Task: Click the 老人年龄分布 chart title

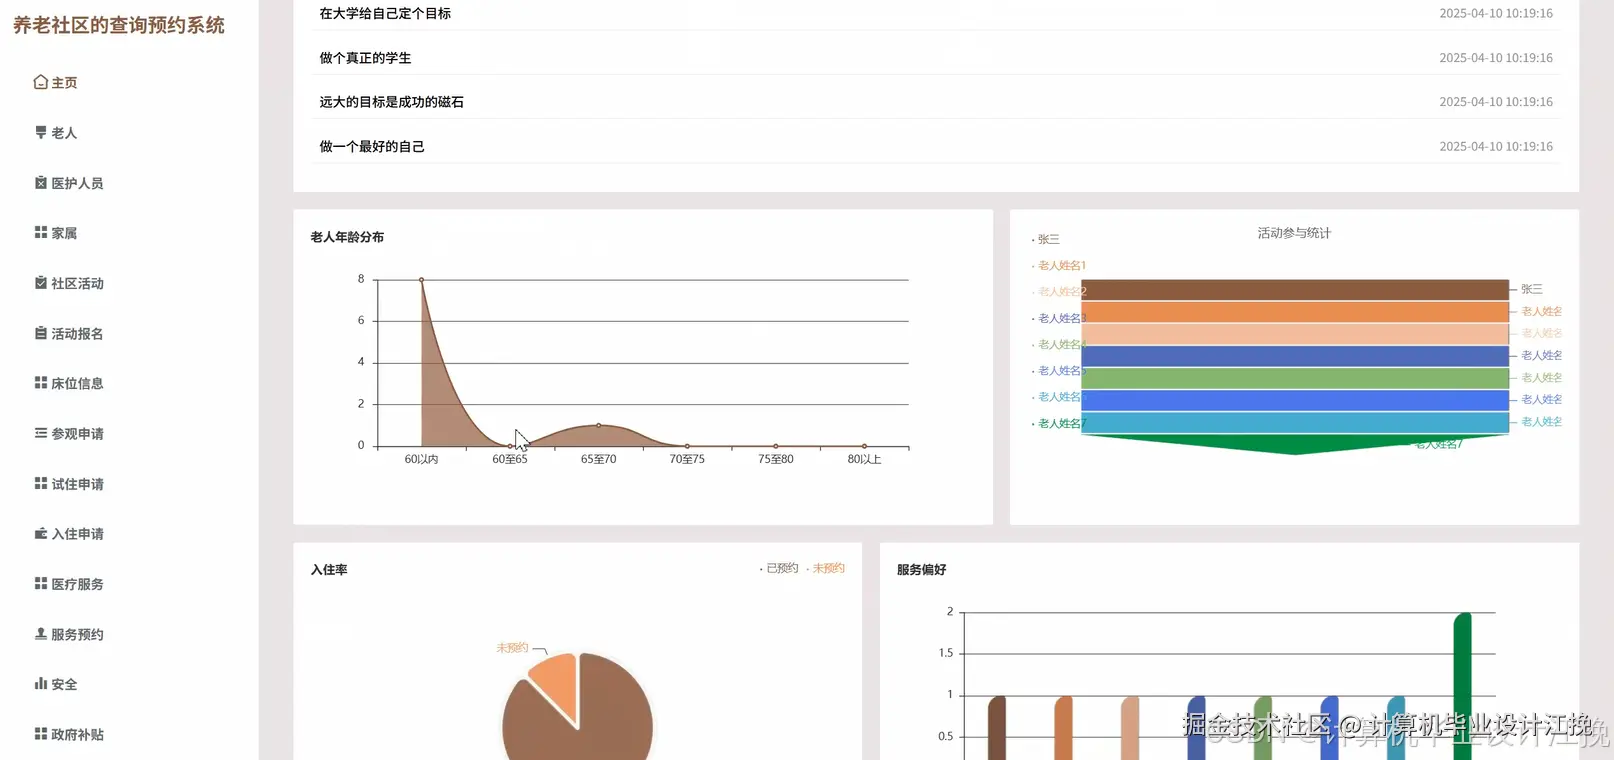Action: click(x=347, y=237)
